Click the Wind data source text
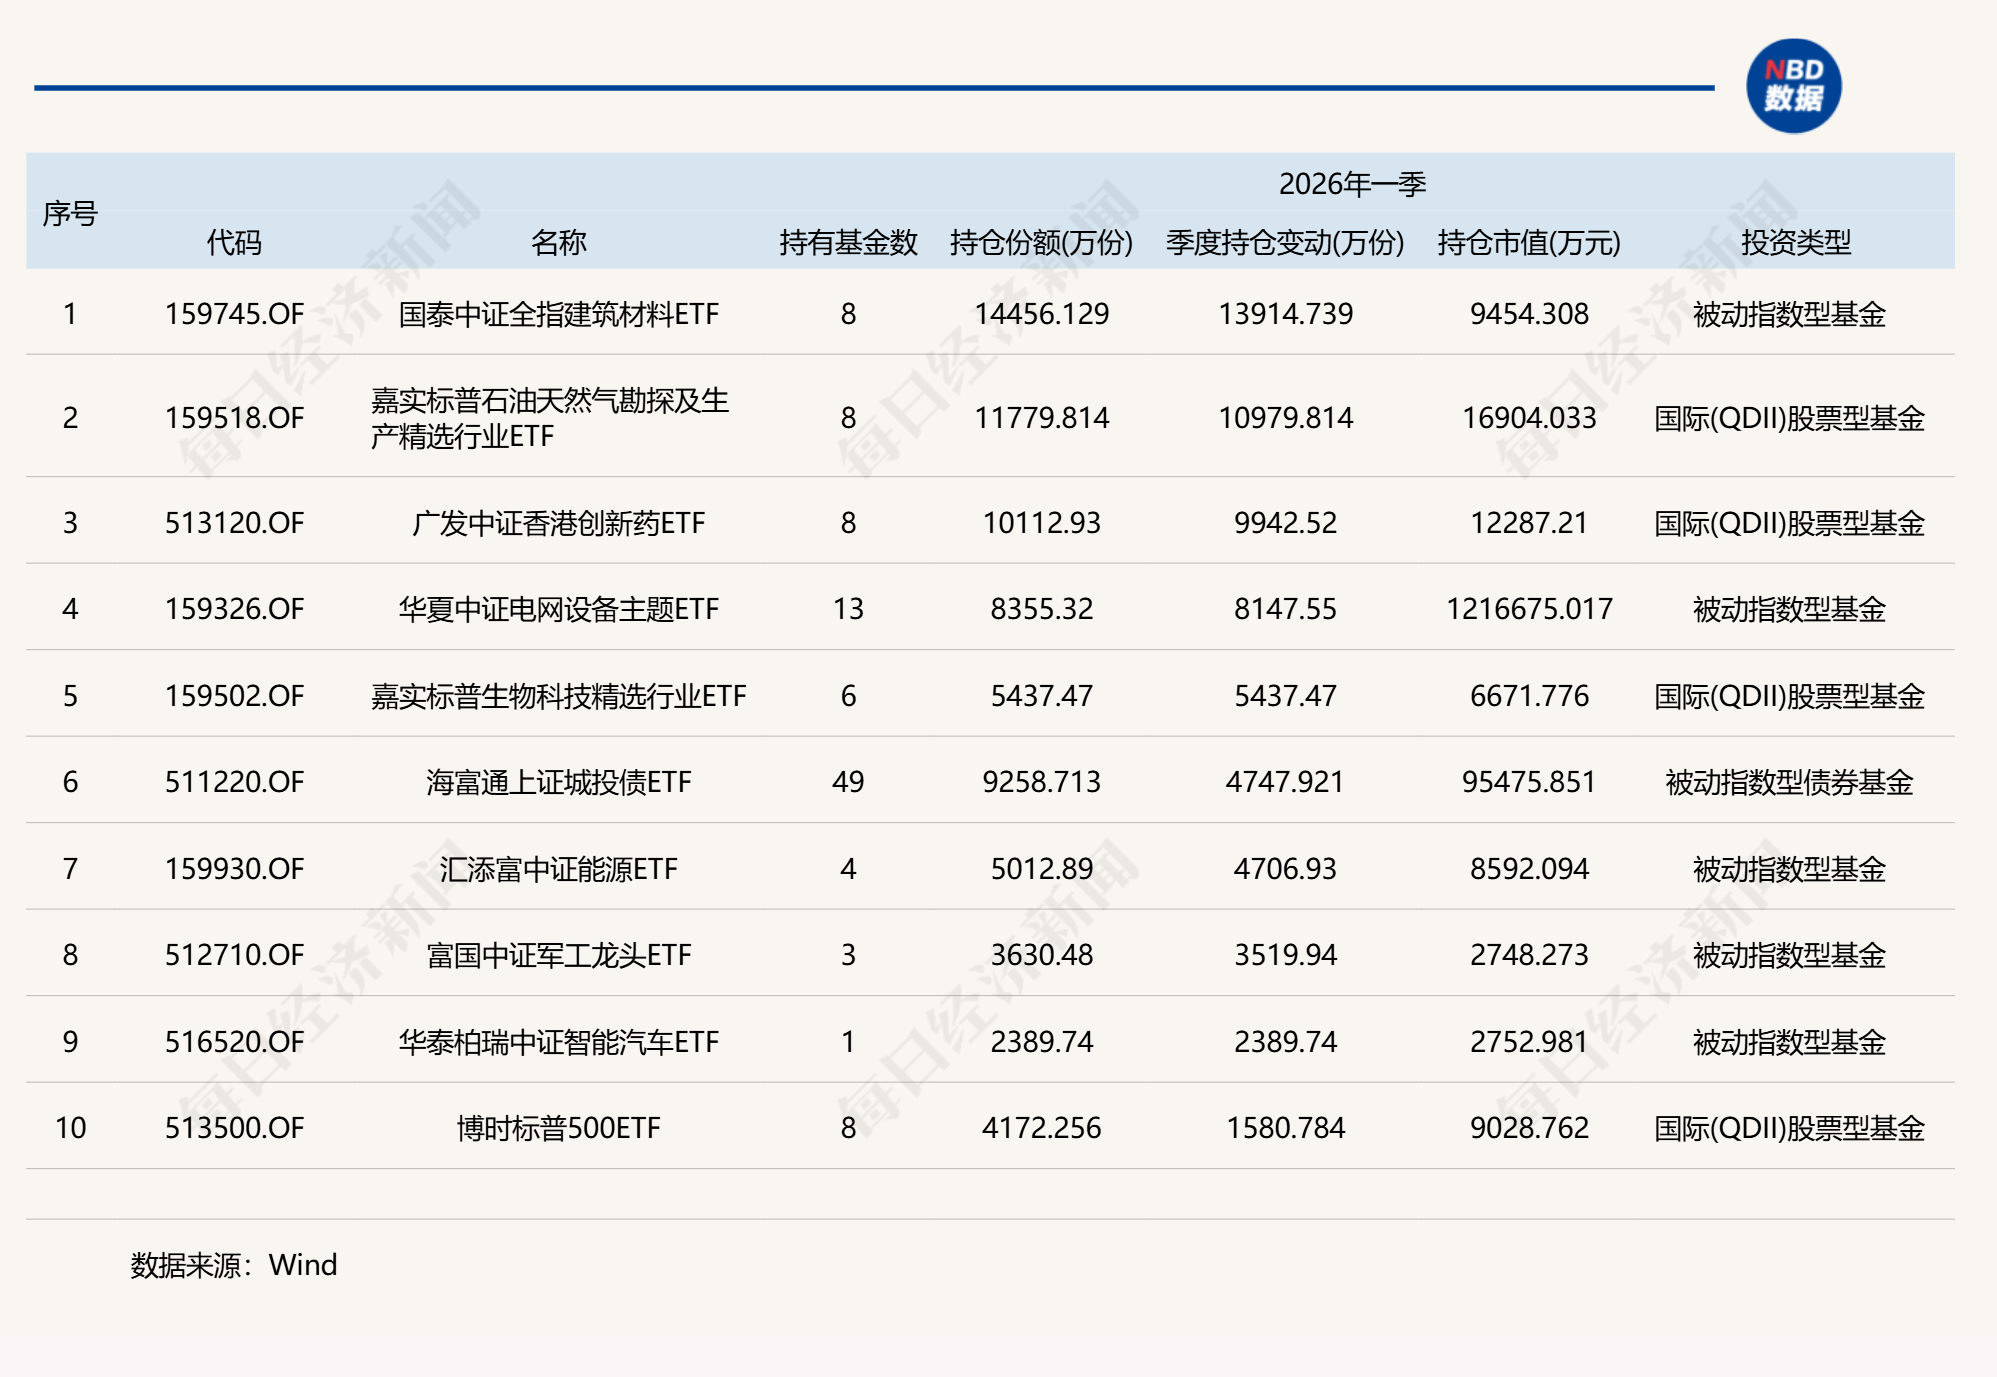This screenshot has height=1377, width=1997. pyautogui.click(x=232, y=1264)
